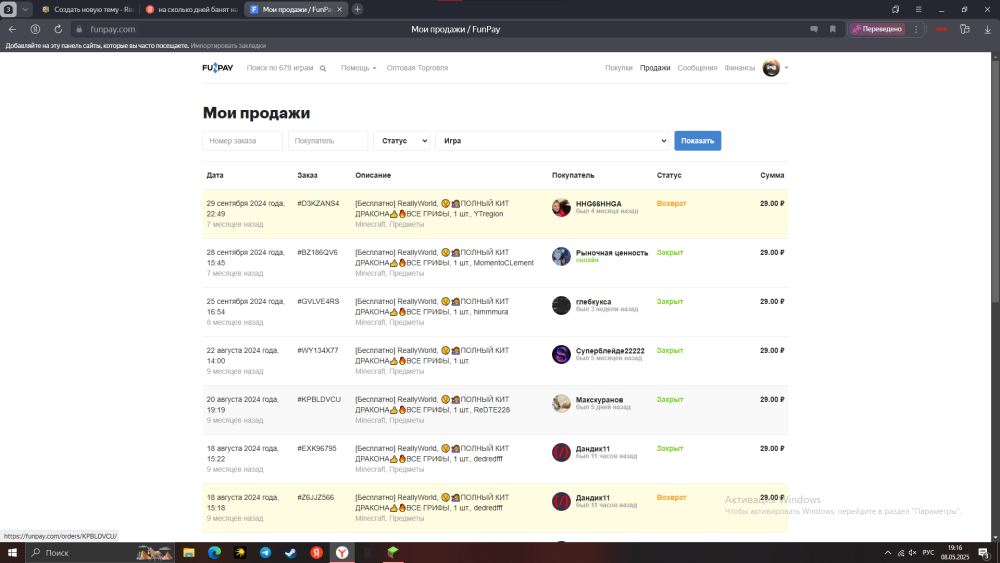This screenshot has height=563, width=1000.
Task: Open a new tab with plus icon
Action: 358,9
